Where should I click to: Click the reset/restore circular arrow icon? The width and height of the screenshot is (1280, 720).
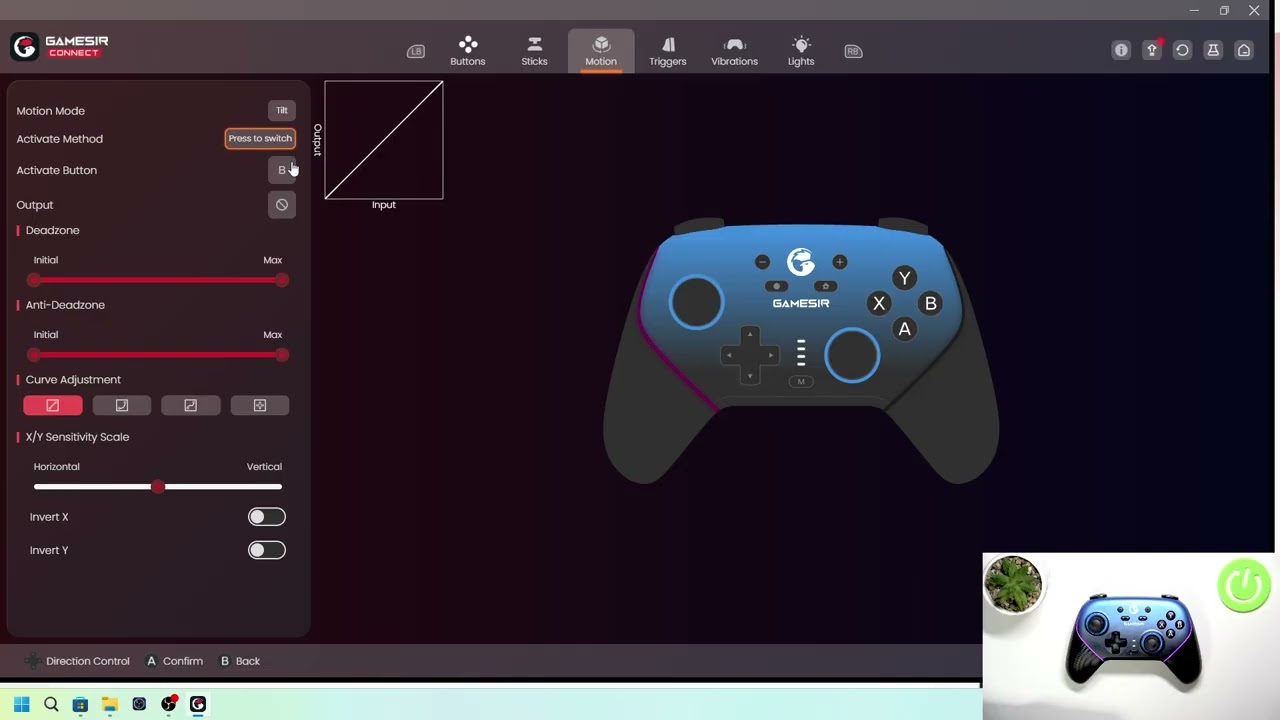1182,50
